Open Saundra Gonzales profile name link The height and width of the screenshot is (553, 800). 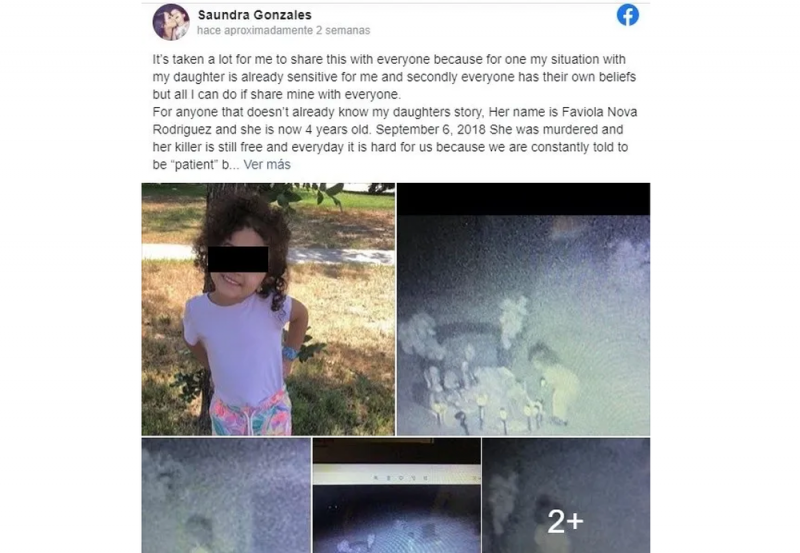point(255,15)
